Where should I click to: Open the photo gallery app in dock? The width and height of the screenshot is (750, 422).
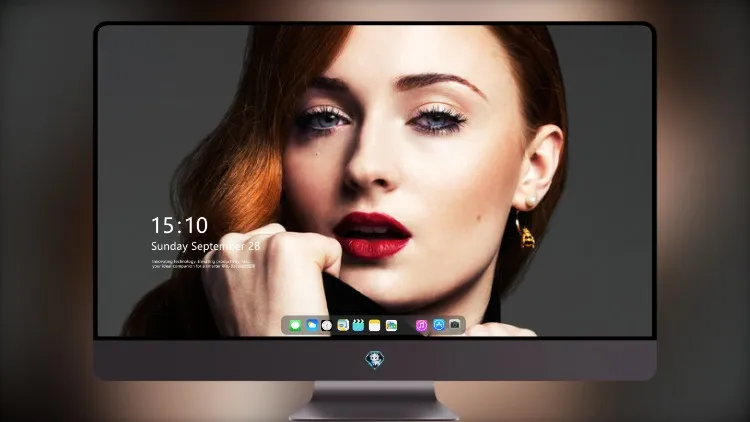click(x=391, y=325)
